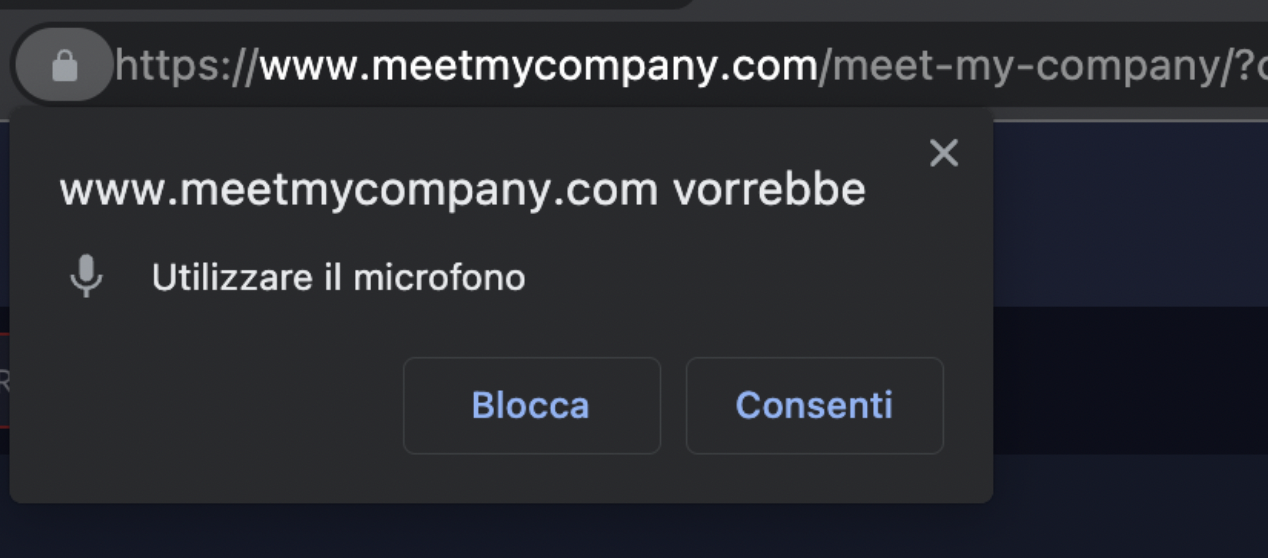
Task: Click the microphone icon in the permission prompt
Action: point(86,276)
